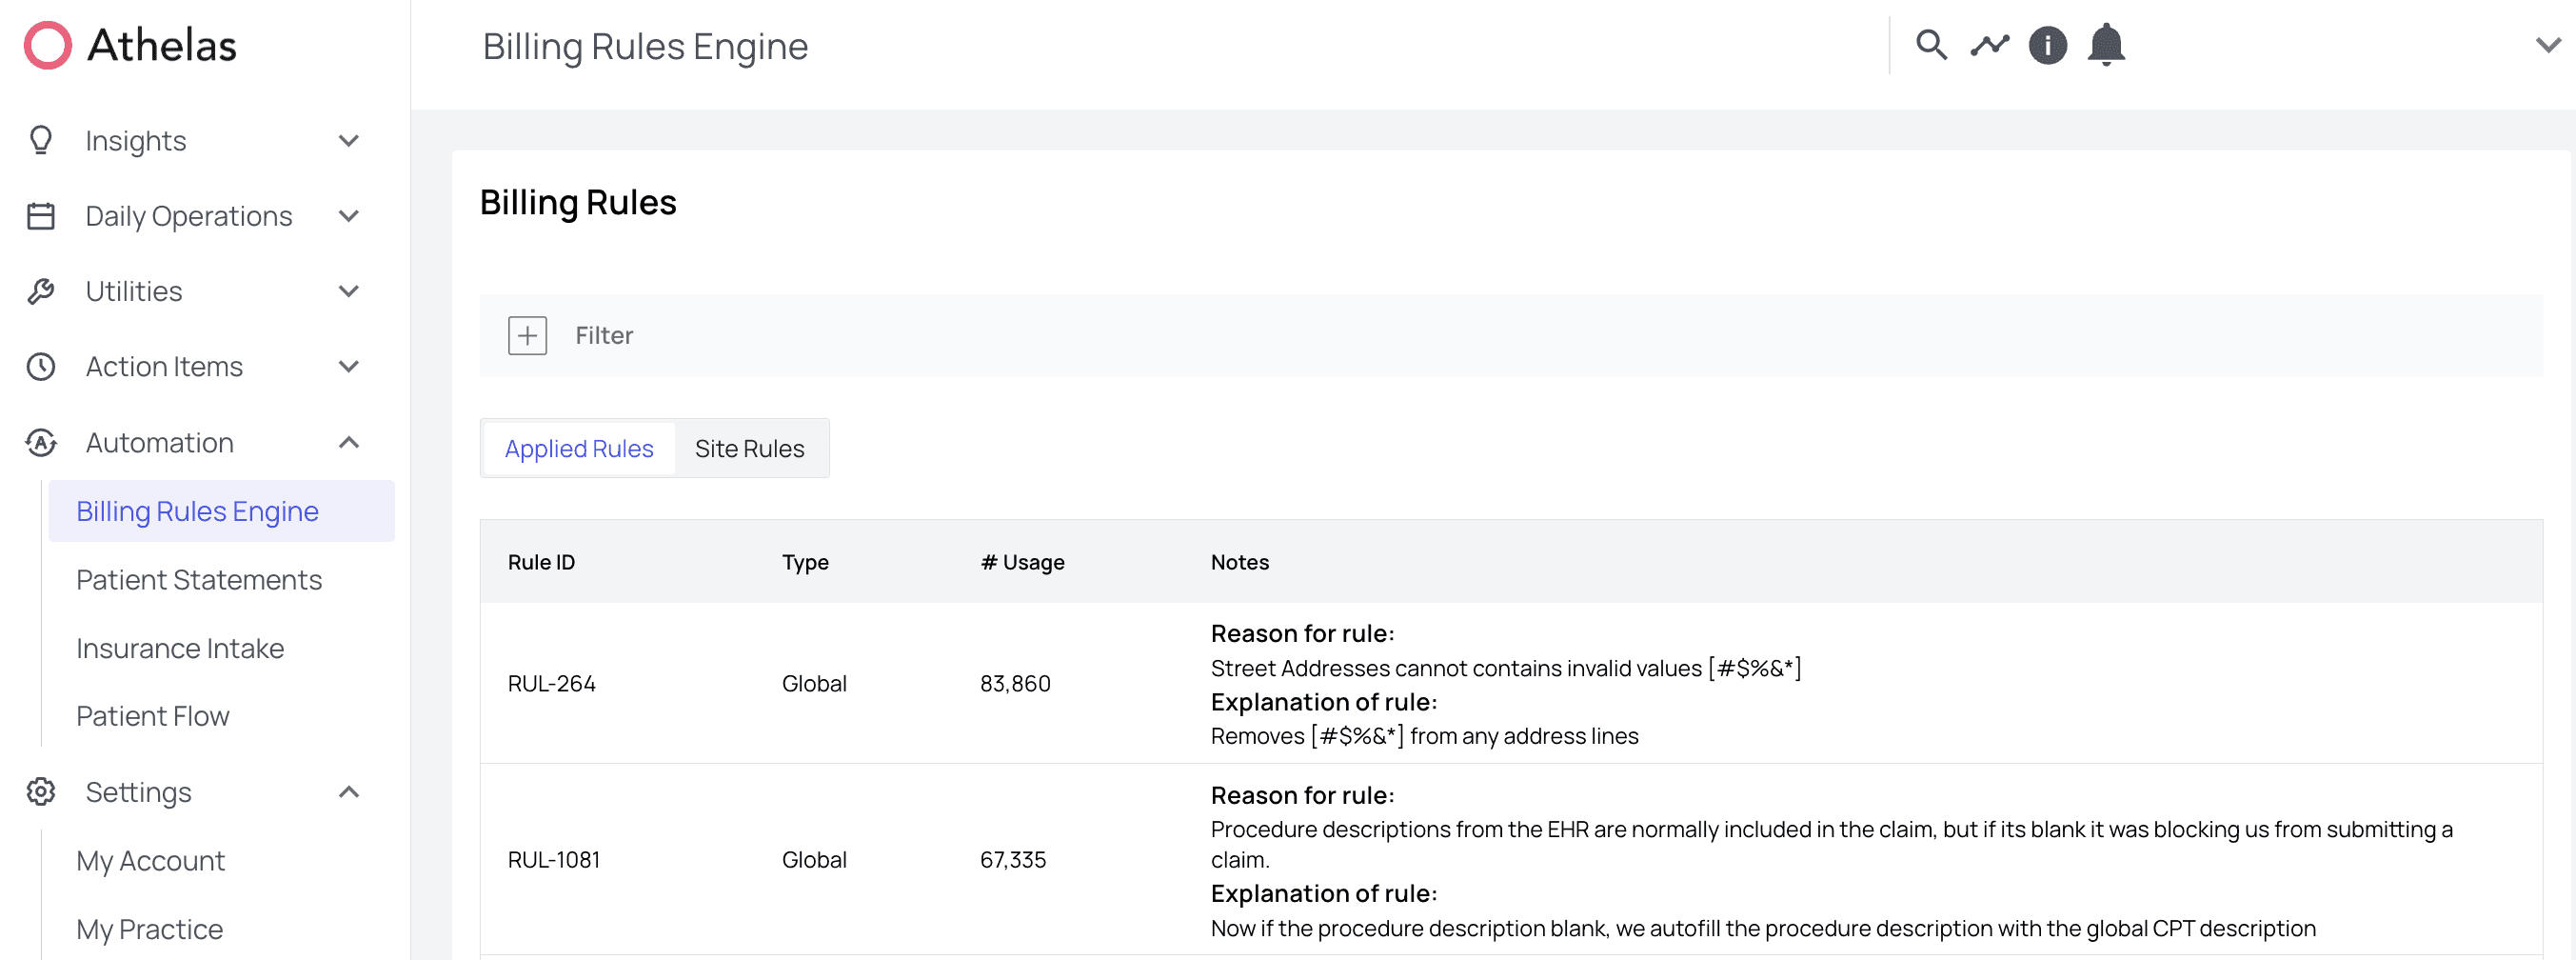
Task: Select the Applied Rules tab
Action: pos(579,449)
